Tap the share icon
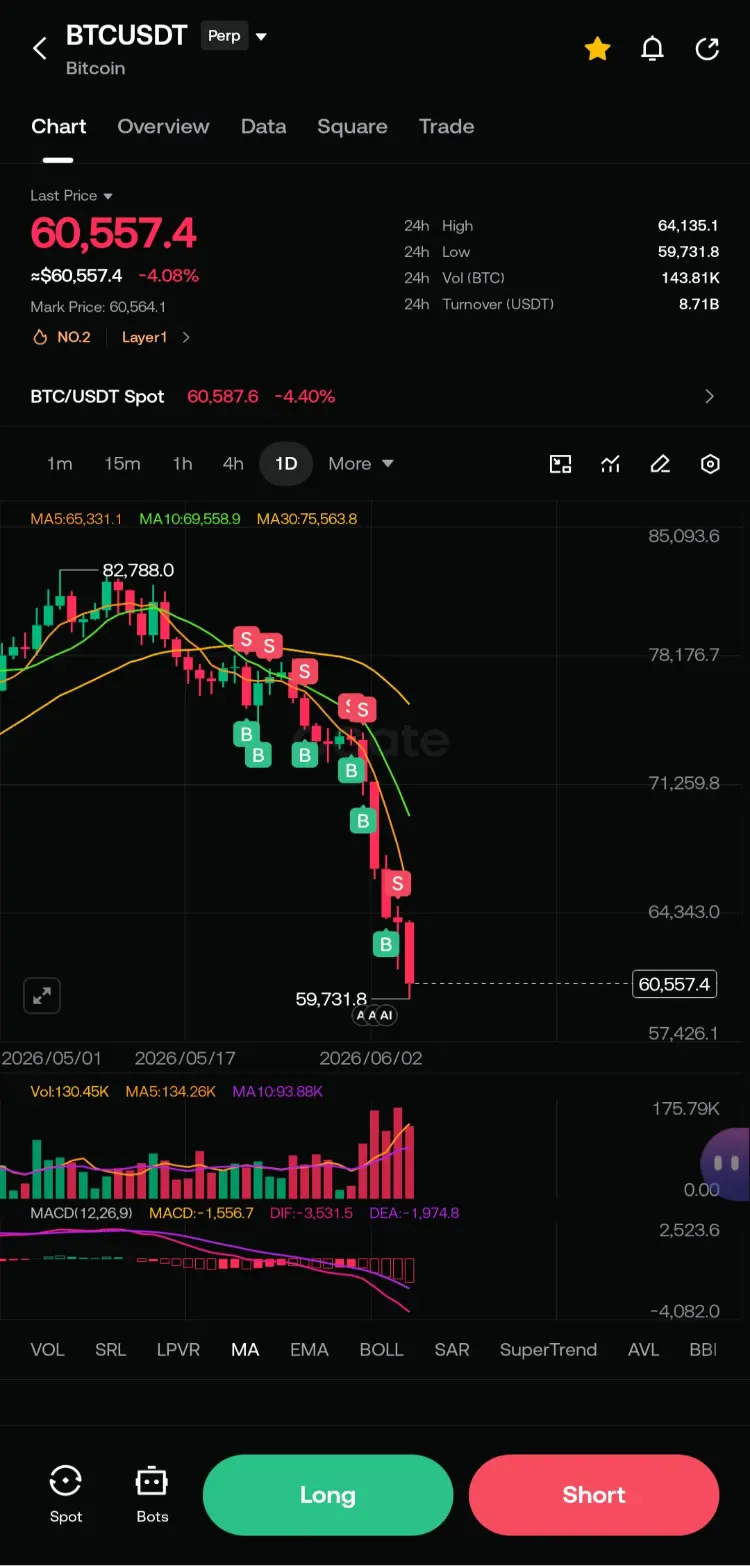The width and height of the screenshot is (750, 1566). [707, 48]
